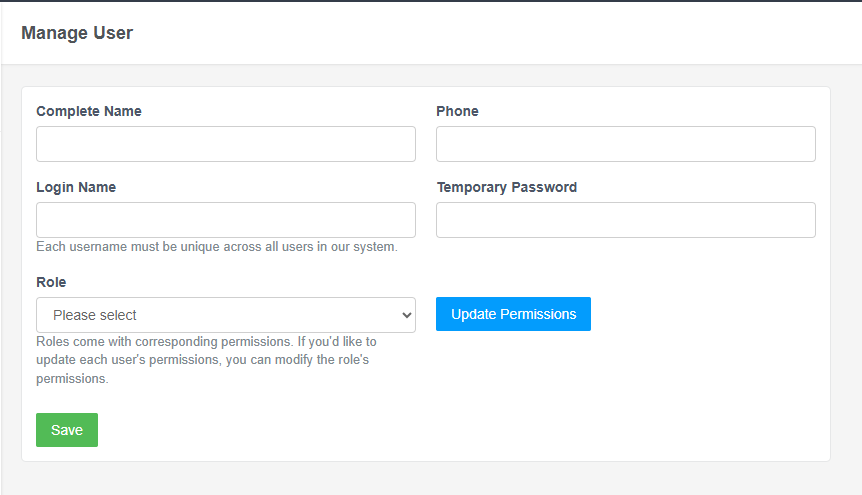The height and width of the screenshot is (495, 862).
Task: Click the Complete Name input field
Action: (225, 144)
